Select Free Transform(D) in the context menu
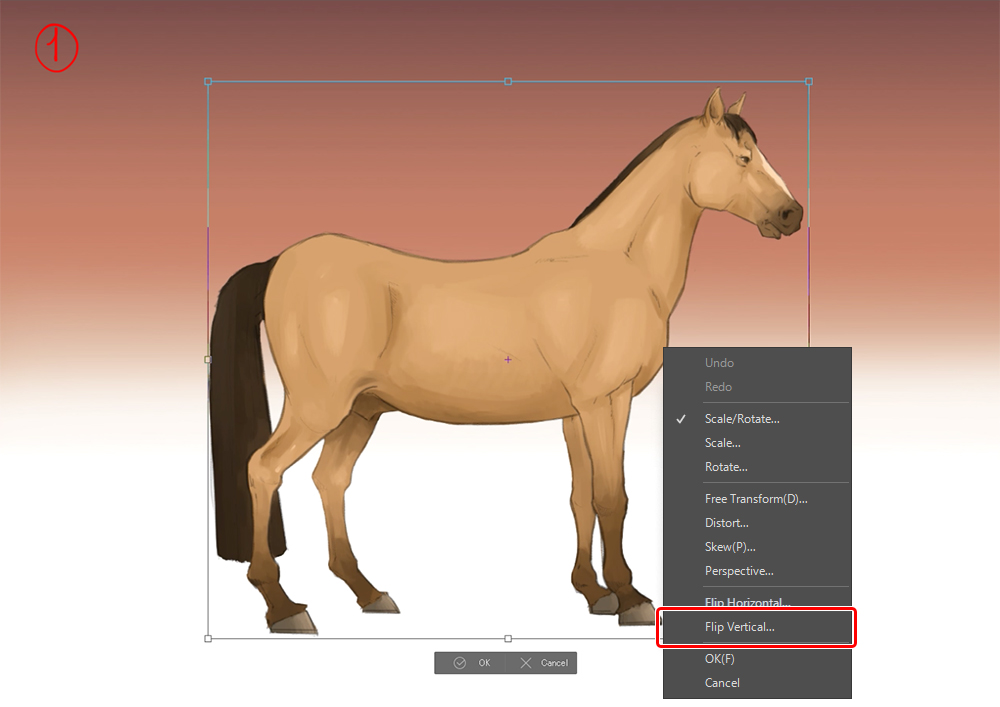1000x707 pixels. 755,499
